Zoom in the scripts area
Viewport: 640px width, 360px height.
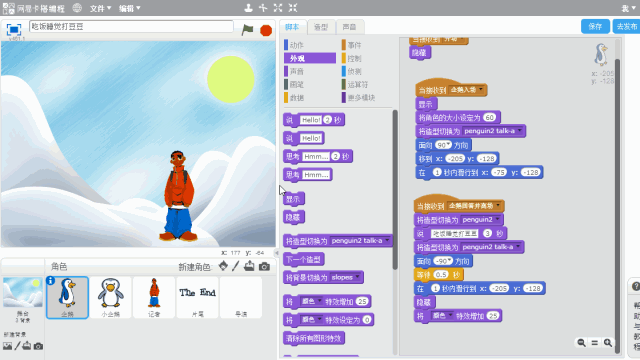coord(608,343)
